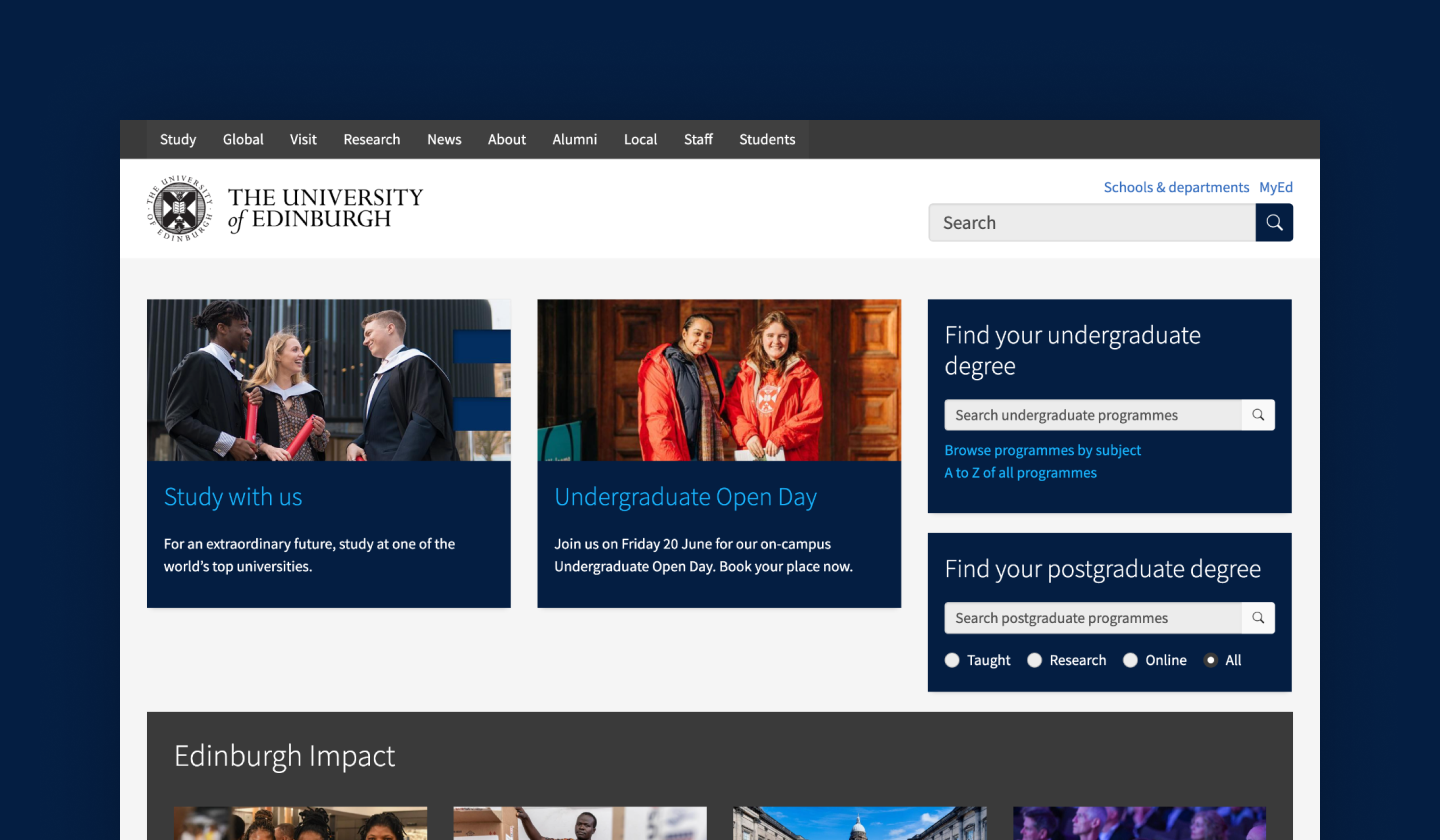The width and height of the screenshot is (1440, 840).
Task: Open the Staff menu item
Action: click(x=698, y=139)
